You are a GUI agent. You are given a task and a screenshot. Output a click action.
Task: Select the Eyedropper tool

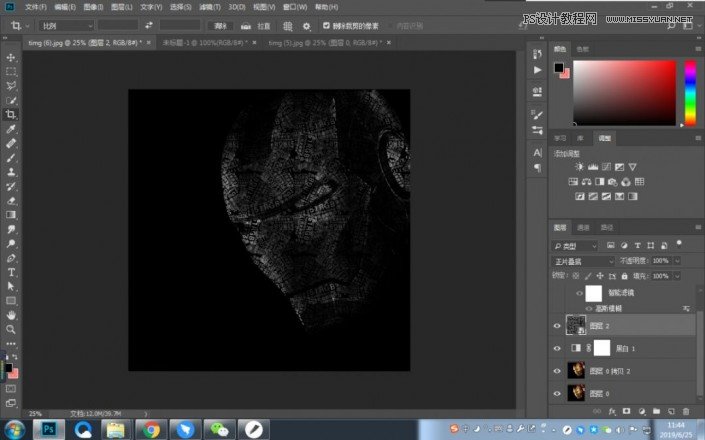(11, 129)
